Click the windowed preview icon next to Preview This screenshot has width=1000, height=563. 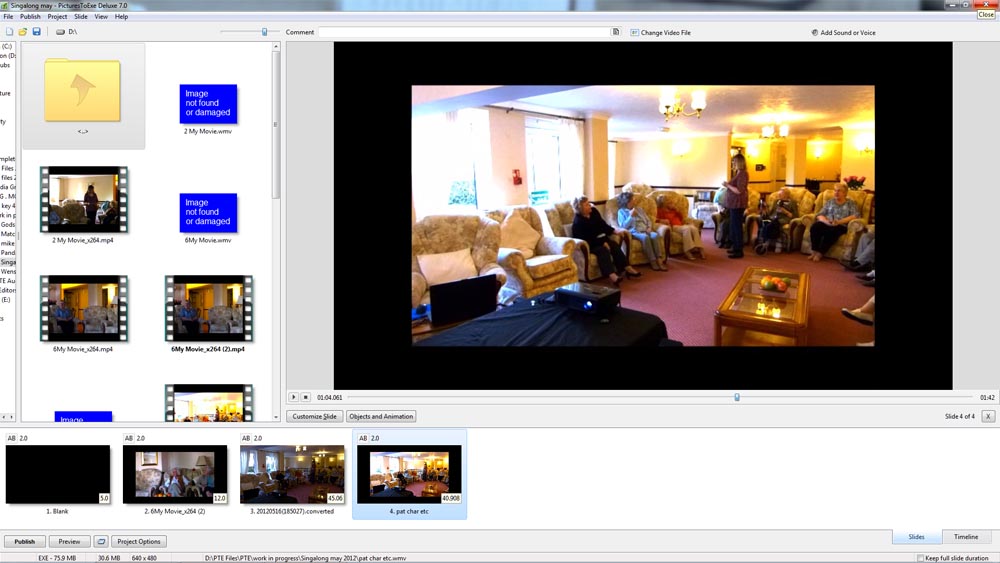click(x=101, y=541)
